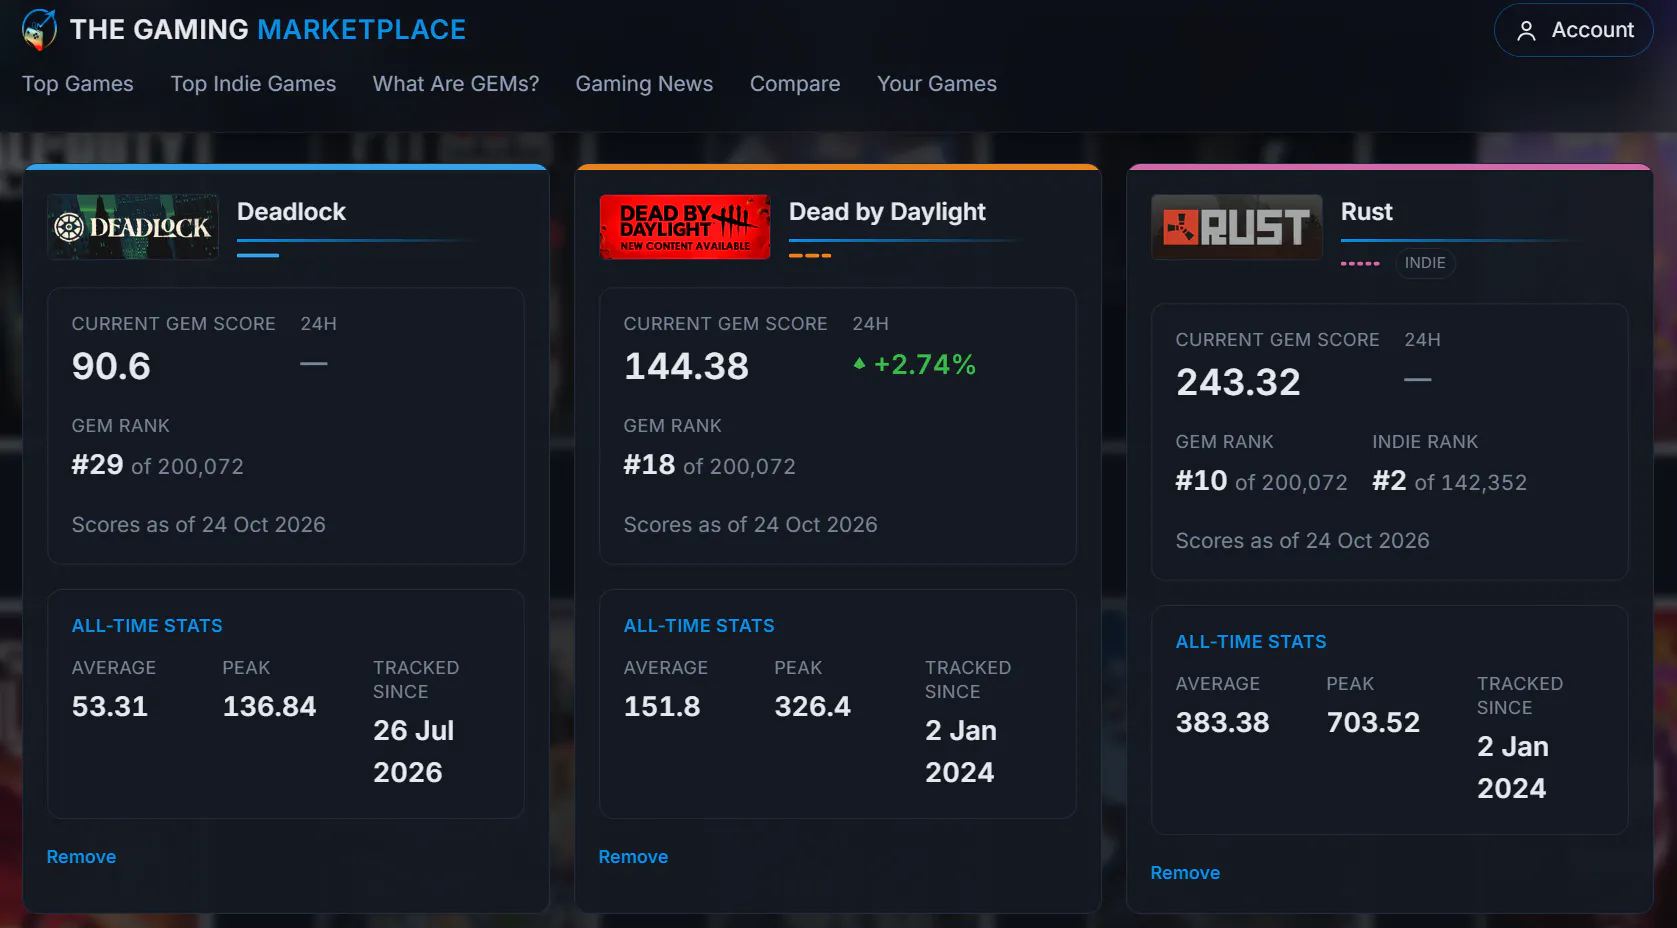Screen dimensions: 1677x928
Task: Click Rust's average value 383.38
Action: (x=1222, y=723)
